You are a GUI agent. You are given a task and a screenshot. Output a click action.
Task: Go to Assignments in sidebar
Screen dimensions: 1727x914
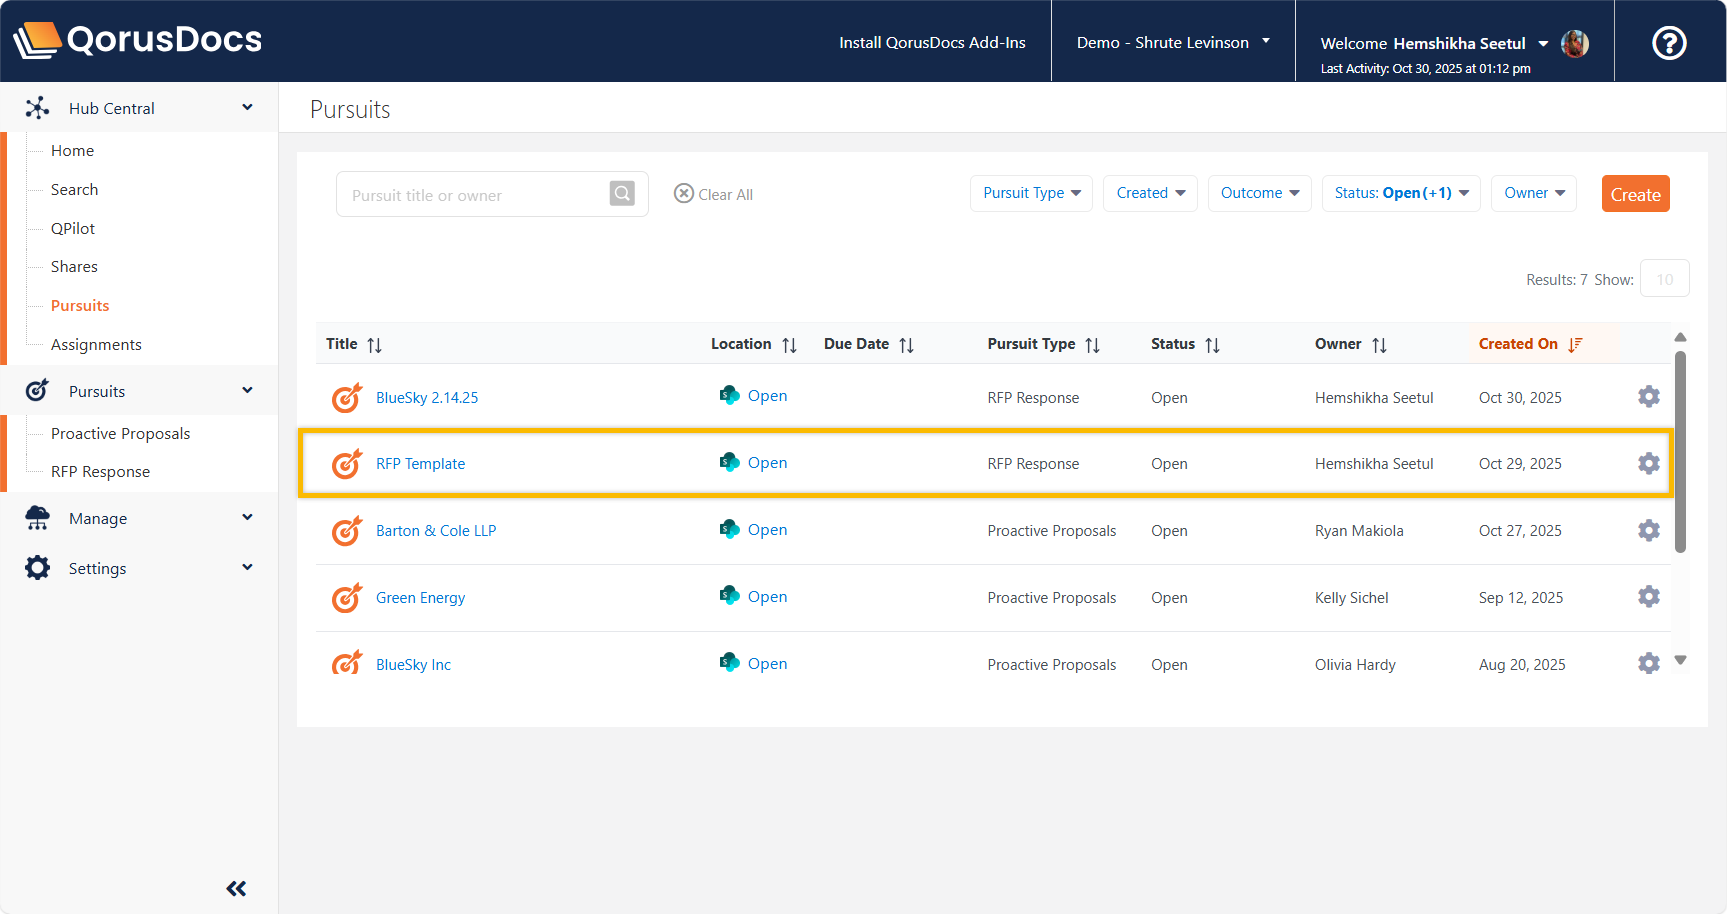96,345
